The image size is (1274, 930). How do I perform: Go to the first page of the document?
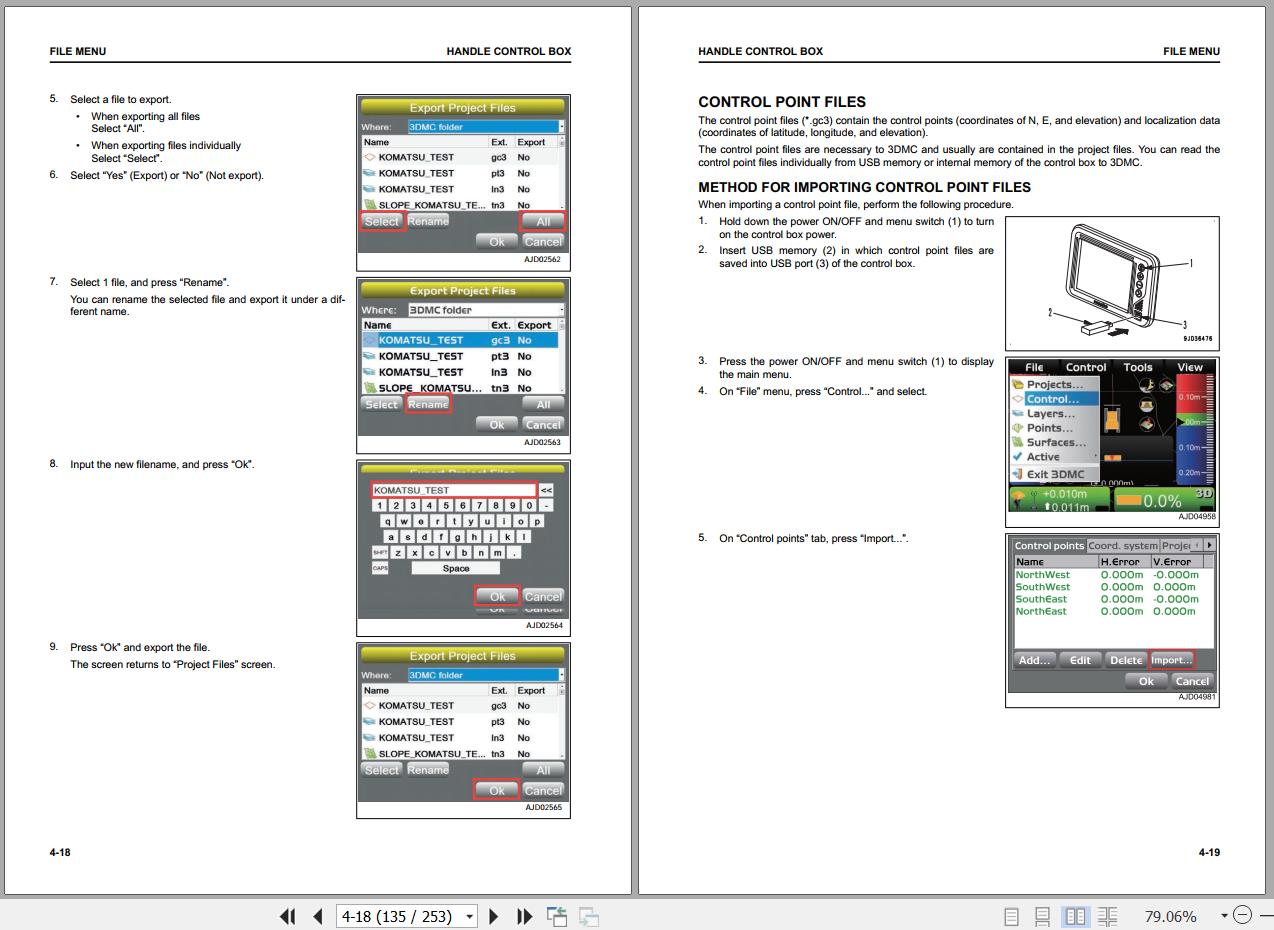[x=288, y=916]
